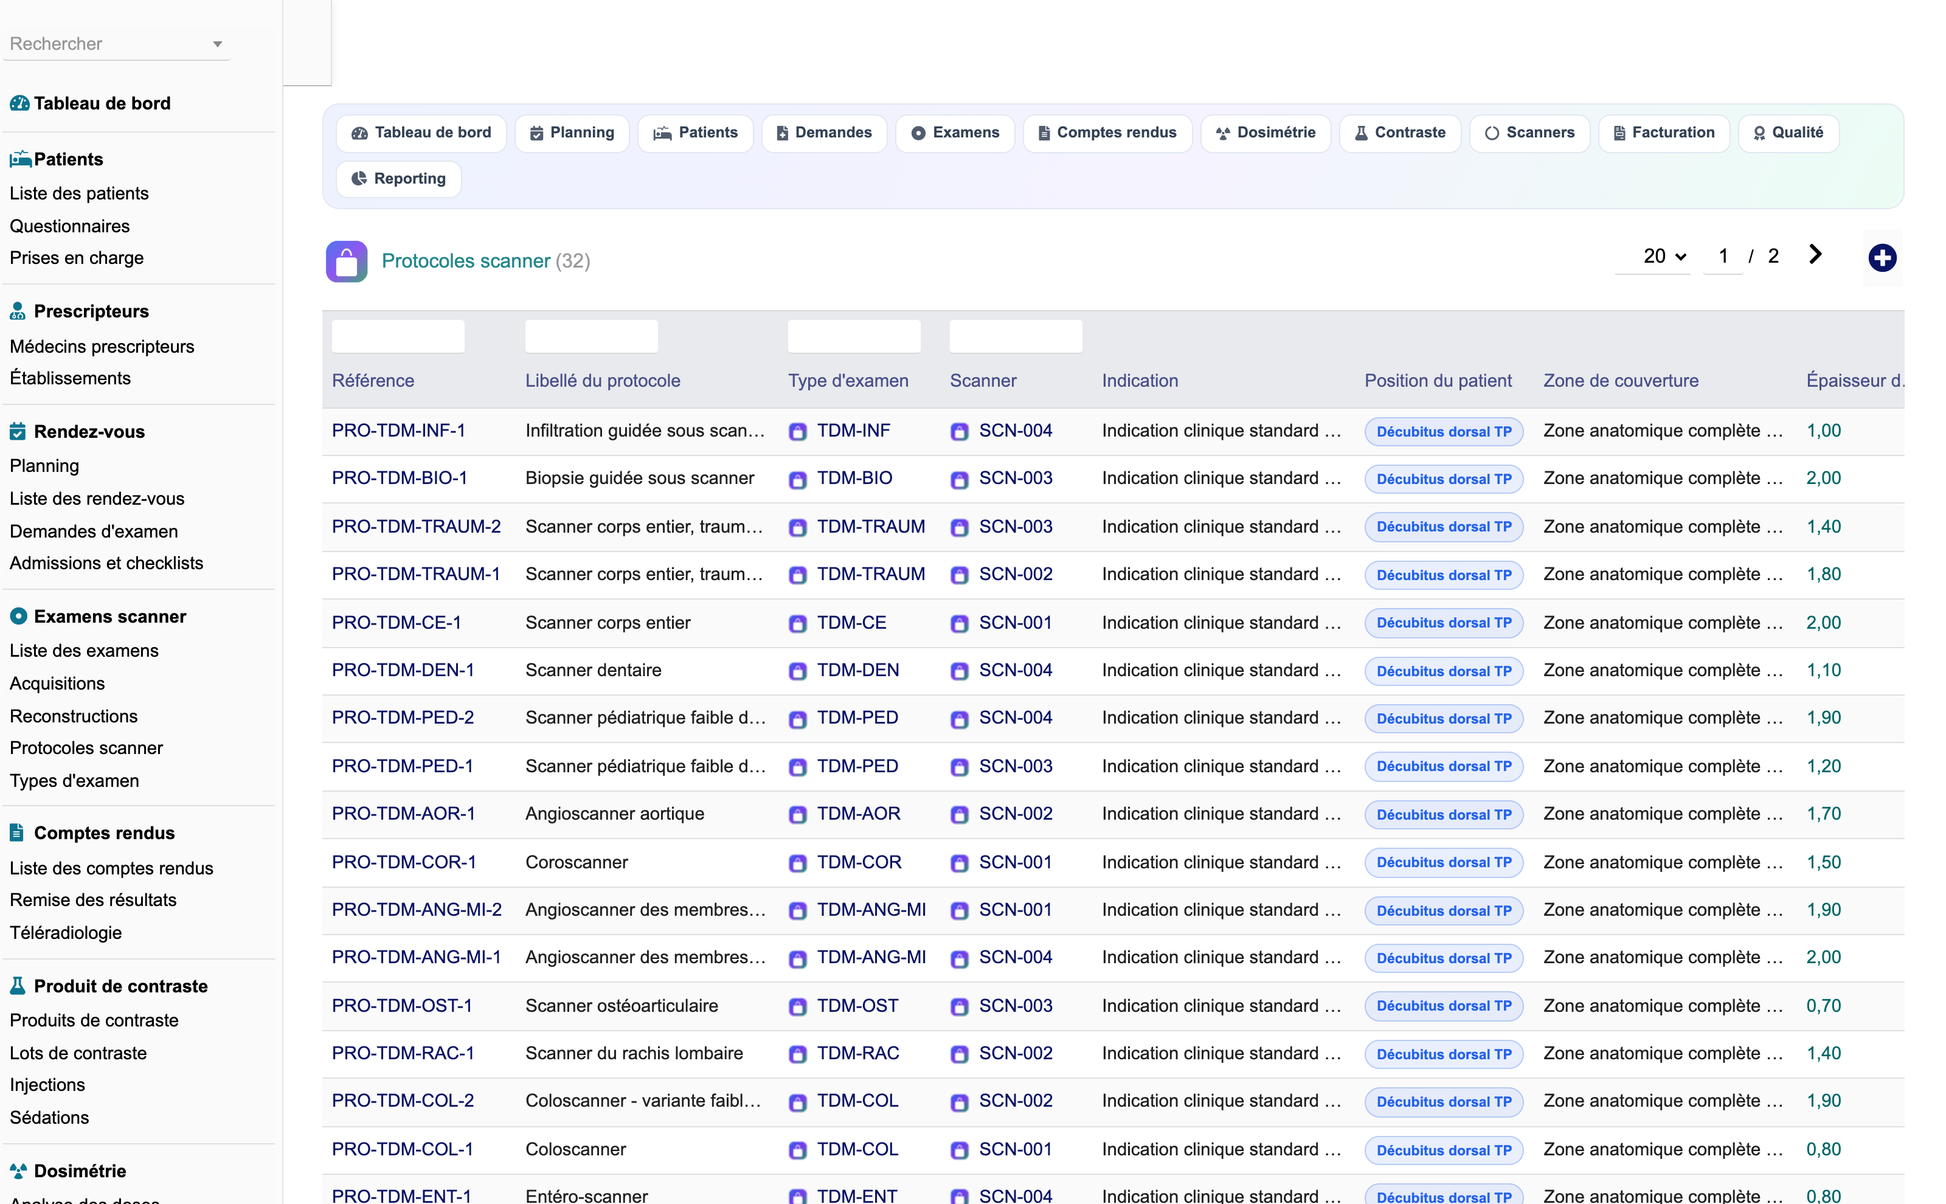The width and height of the screenshot is (1946, 1204).
Task: Open the Contraste tab
Action: point(1400,133)
